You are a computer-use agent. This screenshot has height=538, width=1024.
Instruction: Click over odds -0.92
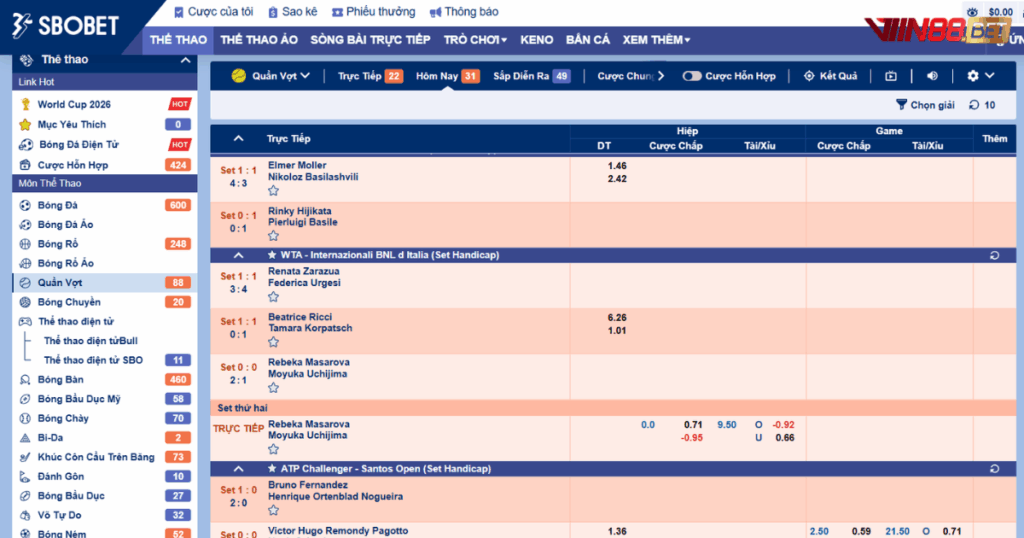[783, 425]
